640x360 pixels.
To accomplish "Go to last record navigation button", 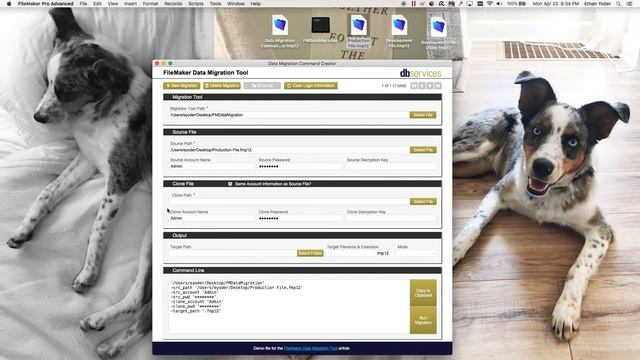I will tap(438, 86).
